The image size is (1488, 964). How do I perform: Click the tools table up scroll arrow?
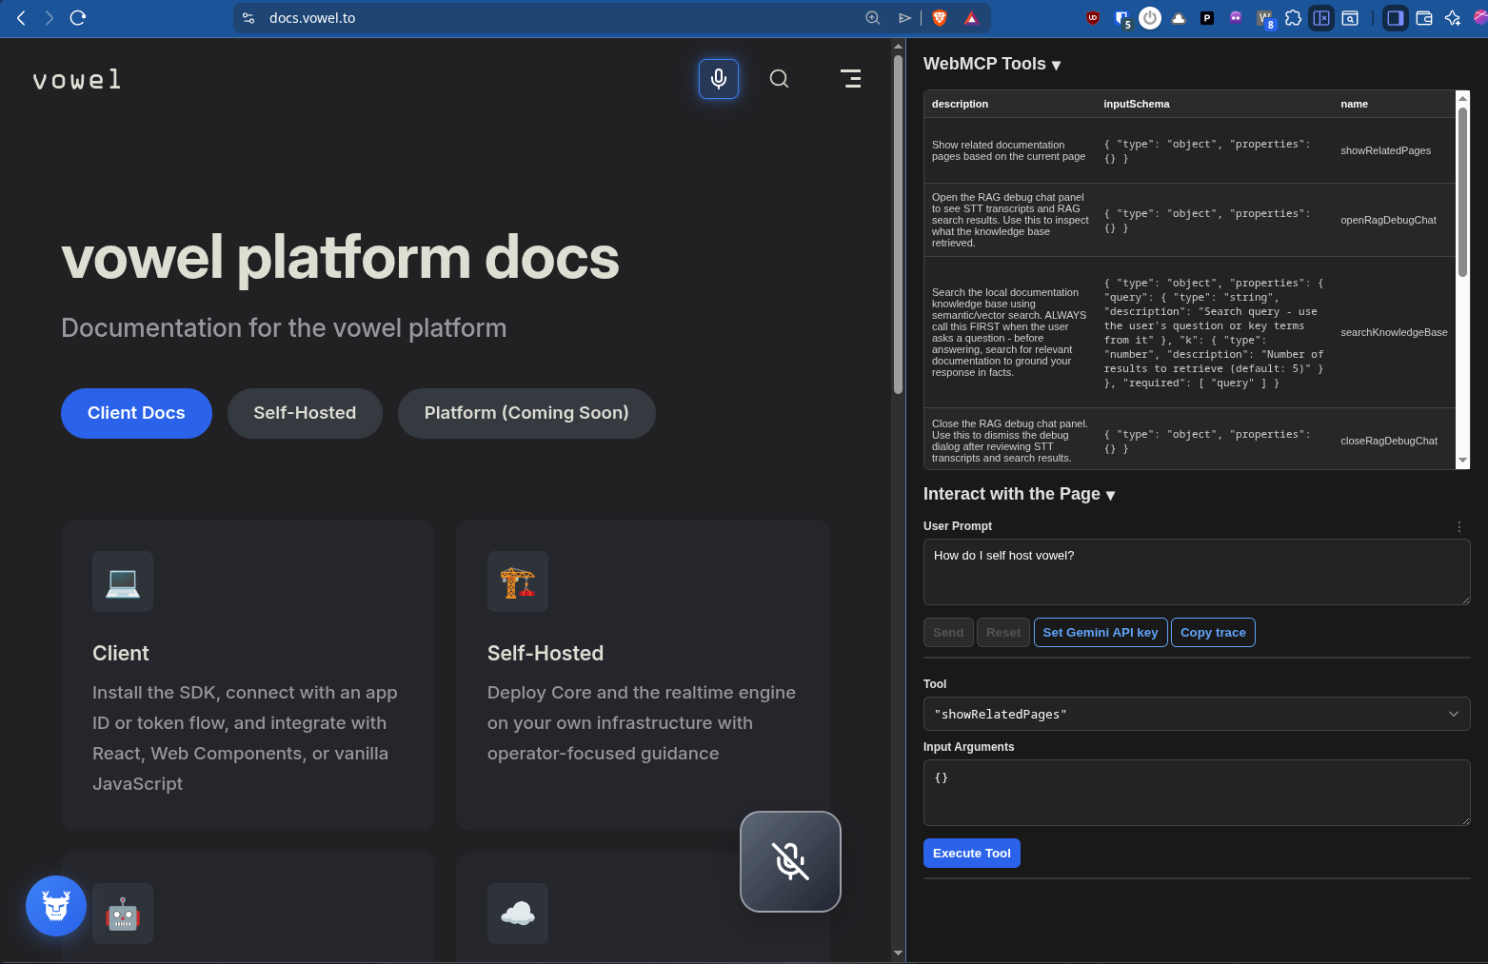(1463, 98)
